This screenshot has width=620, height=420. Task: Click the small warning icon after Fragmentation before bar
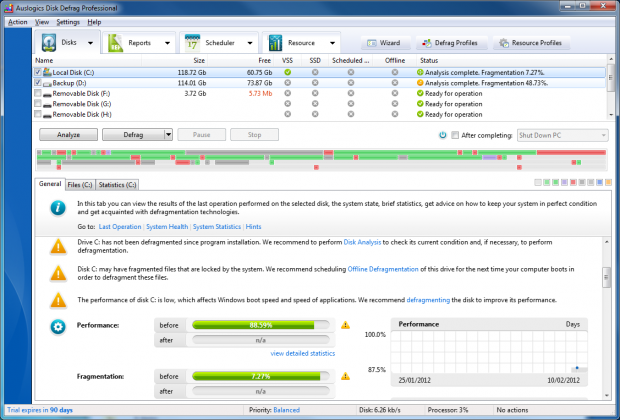[x=345, y=376]
